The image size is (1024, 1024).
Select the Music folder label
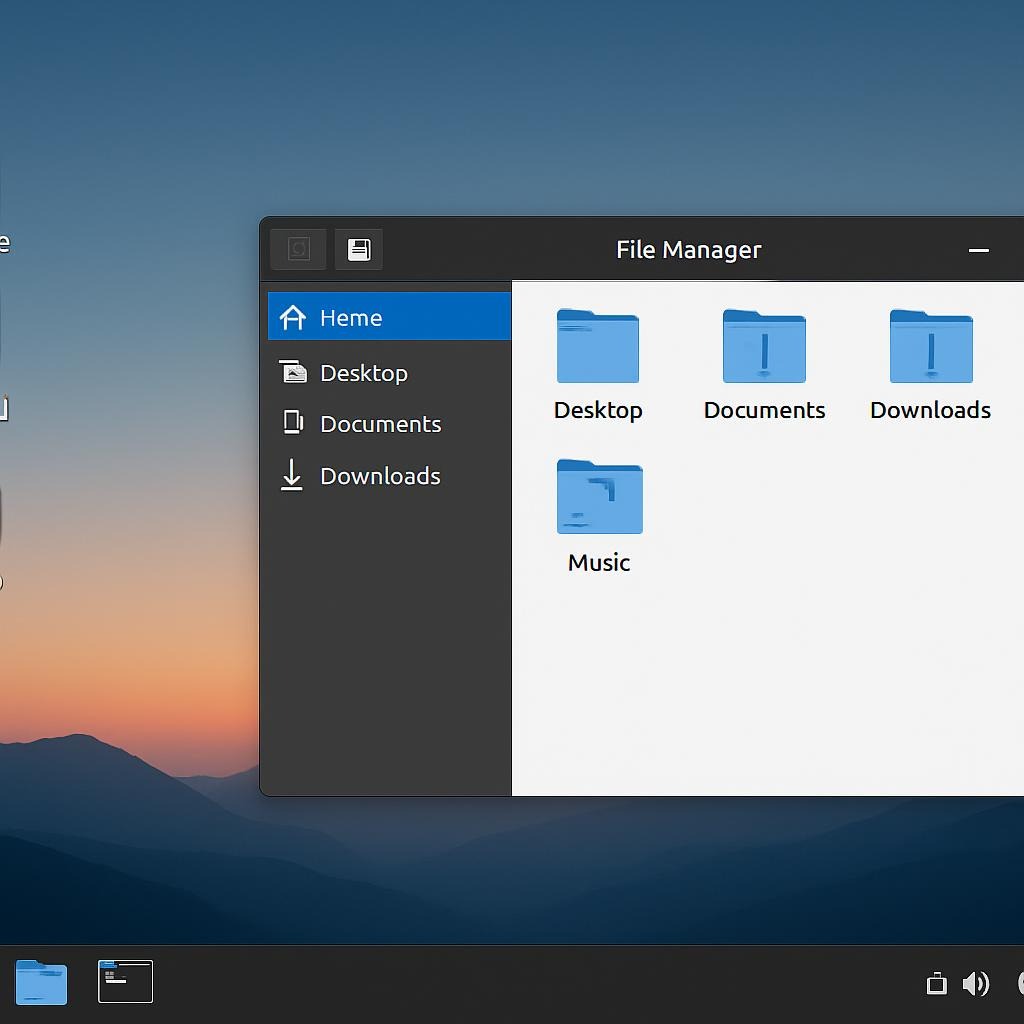(598, 562)
